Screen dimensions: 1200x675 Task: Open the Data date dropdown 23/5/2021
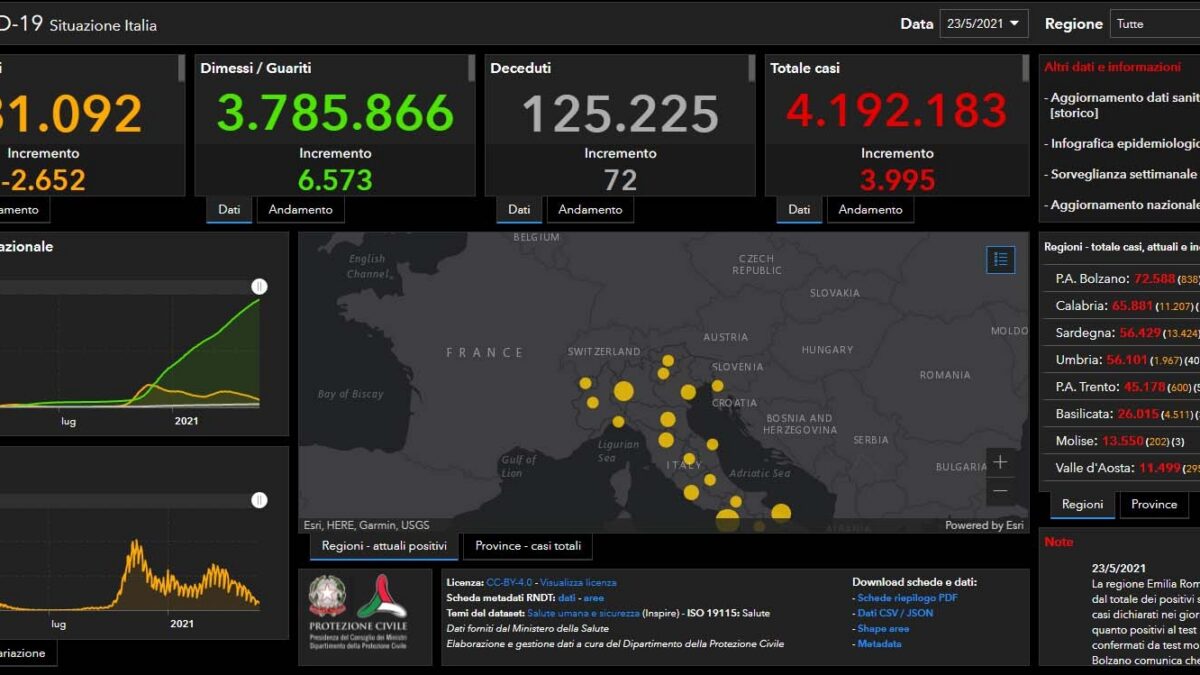pyautogui.click(x=984, y=23)
